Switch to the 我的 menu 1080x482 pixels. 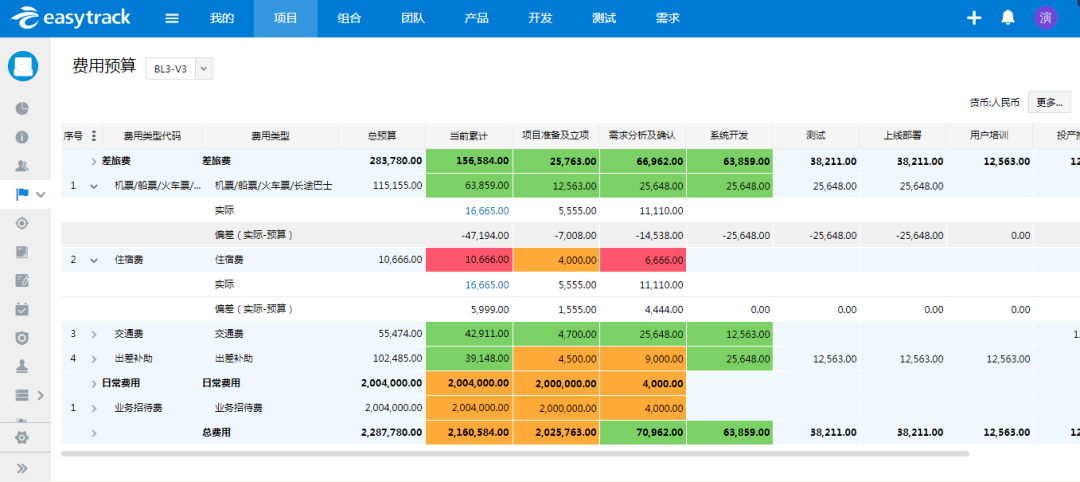point(222,19)
